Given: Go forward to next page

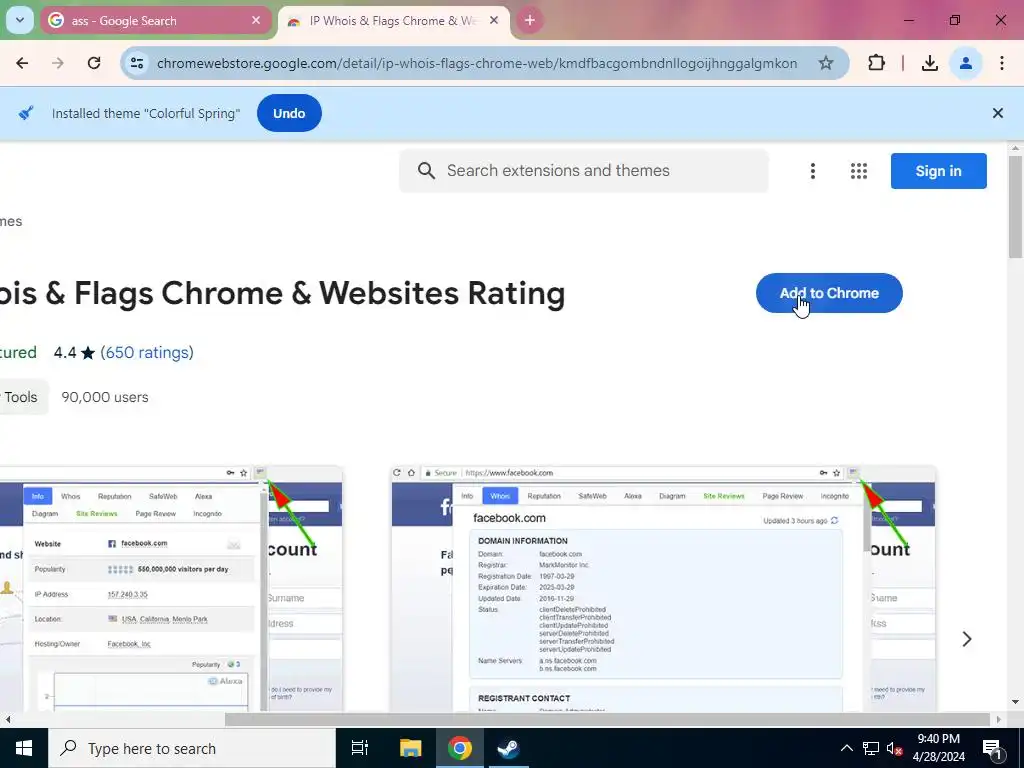Looking at the screenshot, I should [x=58, y=63].
